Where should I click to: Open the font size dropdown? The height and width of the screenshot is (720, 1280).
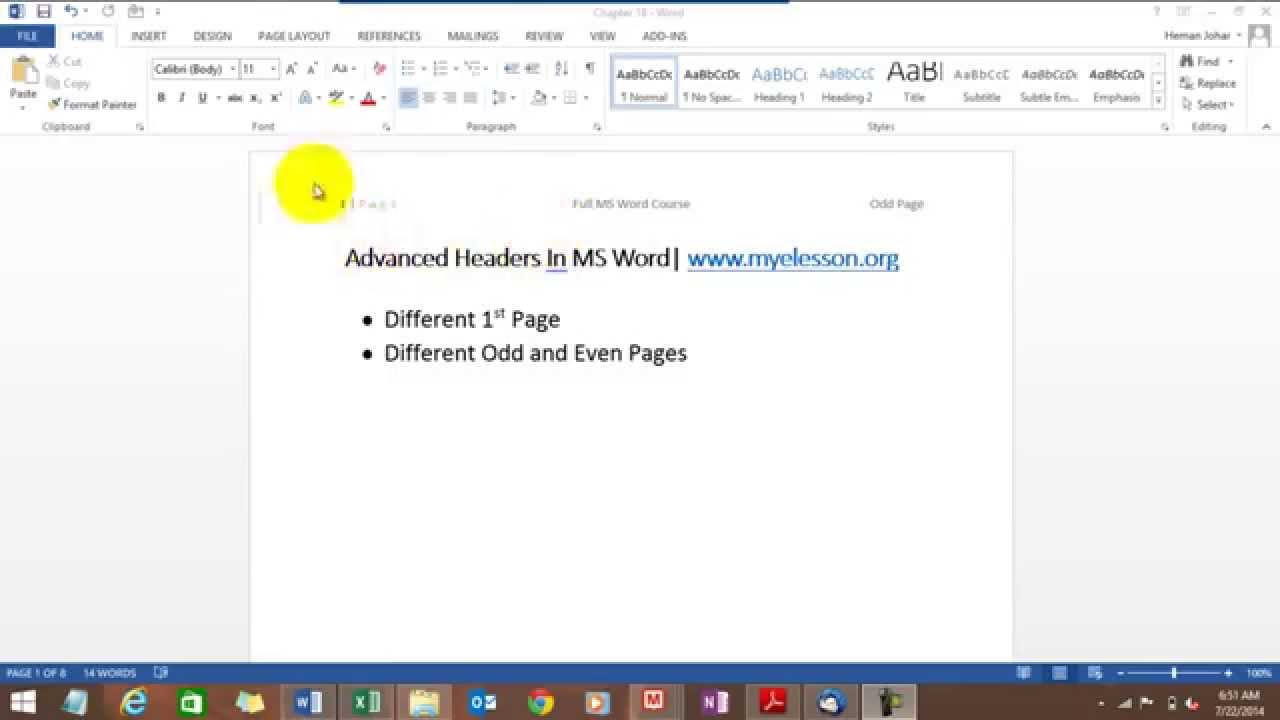[x=273, y=69]
